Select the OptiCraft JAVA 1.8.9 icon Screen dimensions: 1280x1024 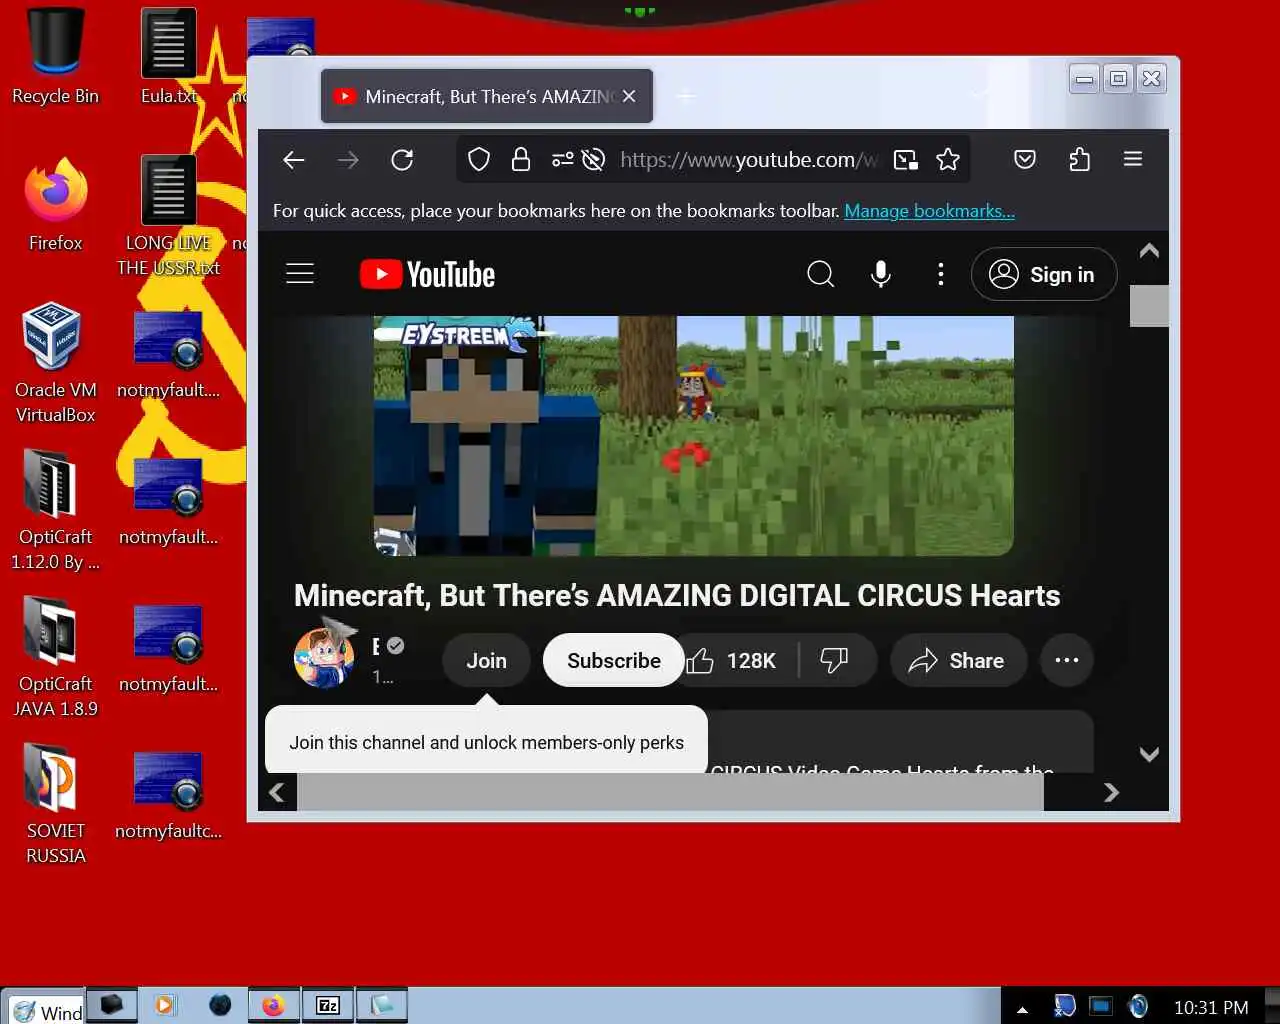pos(55,657)
